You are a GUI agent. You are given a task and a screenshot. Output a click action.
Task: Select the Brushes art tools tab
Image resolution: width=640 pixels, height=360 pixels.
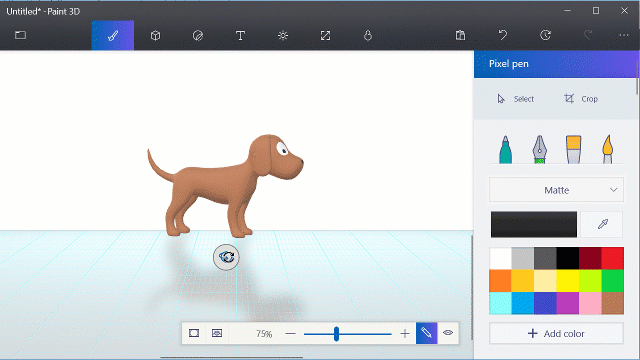113,36
